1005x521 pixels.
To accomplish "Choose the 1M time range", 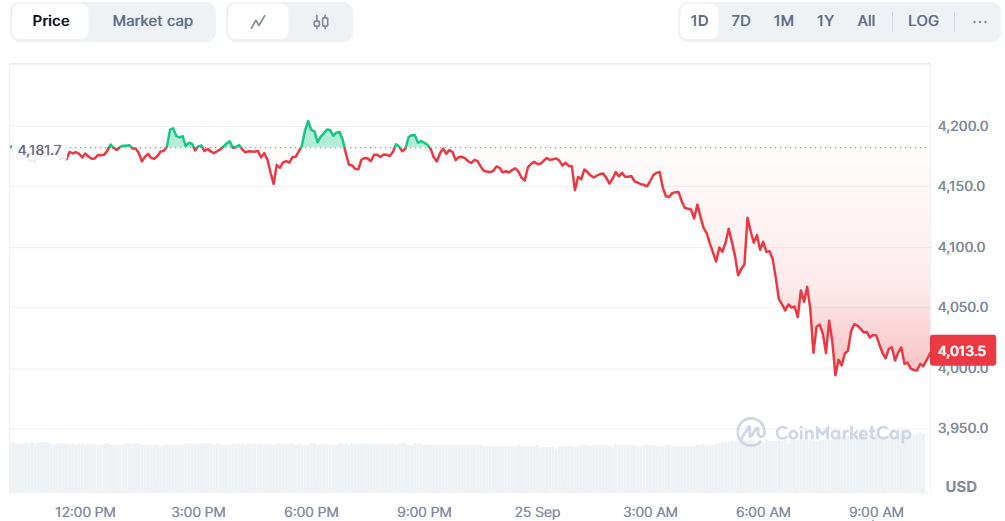I will 784,21.
